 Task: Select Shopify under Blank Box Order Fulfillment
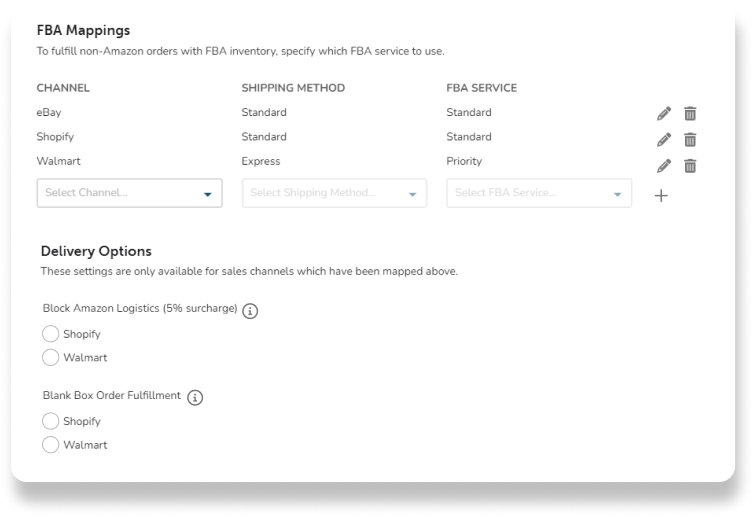coord(50,421)
